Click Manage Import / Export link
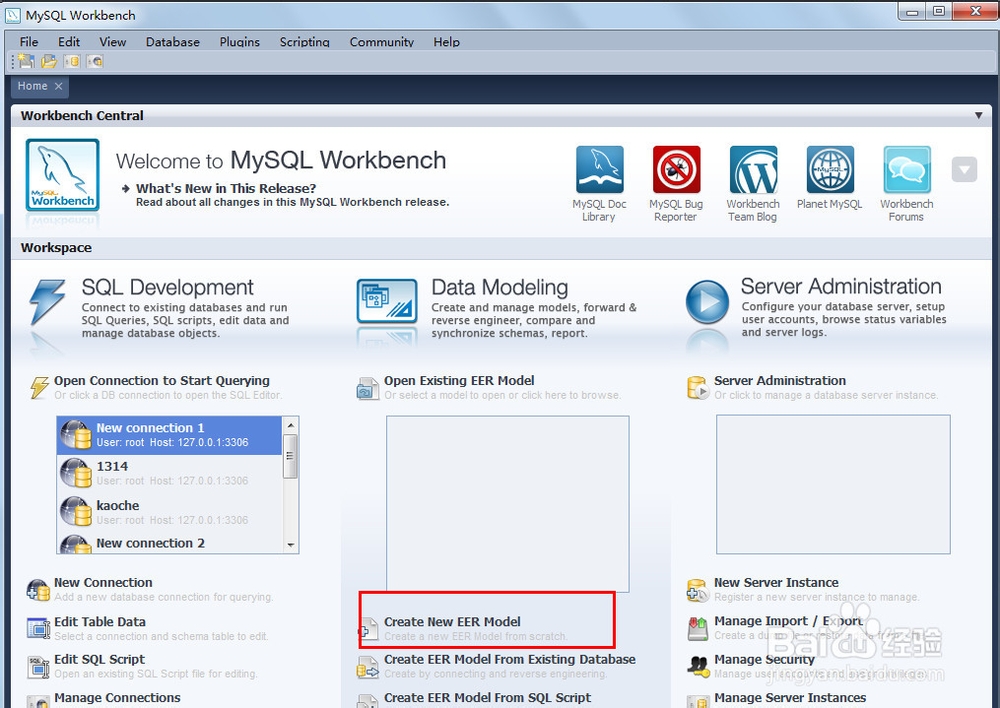This screenshot has height=708, width=1000. 788,621
